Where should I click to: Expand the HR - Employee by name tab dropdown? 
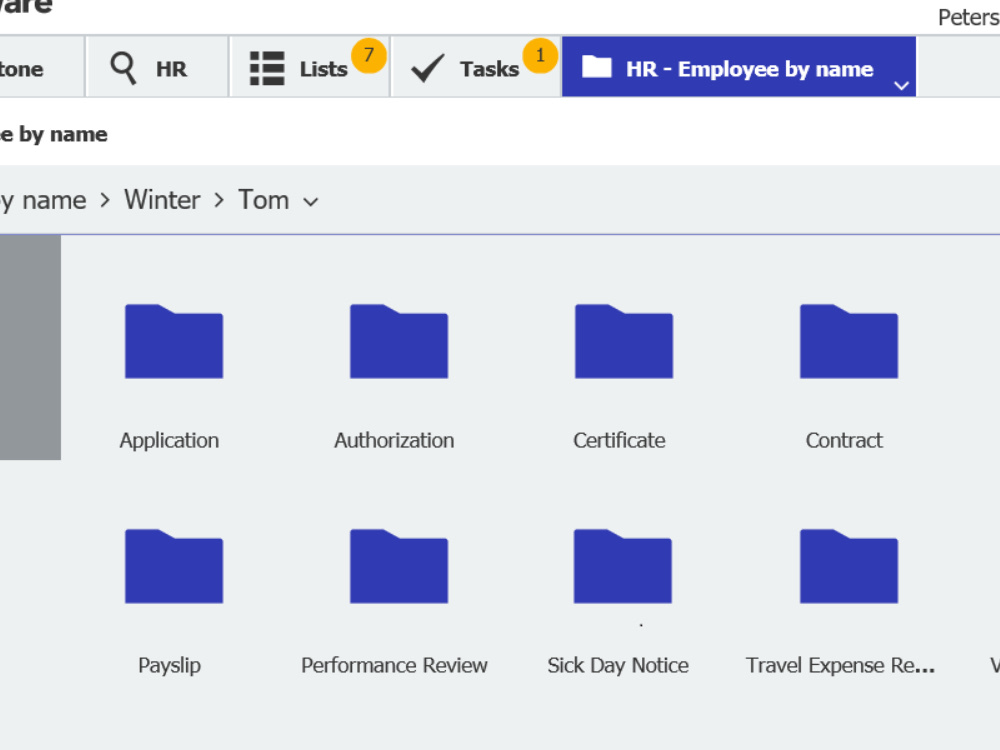pyautogui.click(x=901, y=85)
